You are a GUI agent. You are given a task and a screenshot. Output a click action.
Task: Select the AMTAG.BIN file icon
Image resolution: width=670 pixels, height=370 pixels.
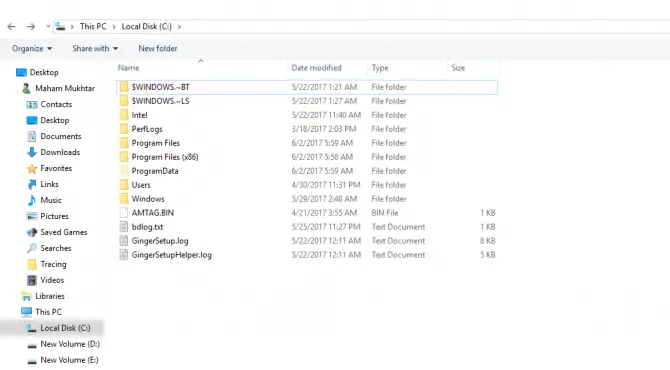click(x=123, y=213)
